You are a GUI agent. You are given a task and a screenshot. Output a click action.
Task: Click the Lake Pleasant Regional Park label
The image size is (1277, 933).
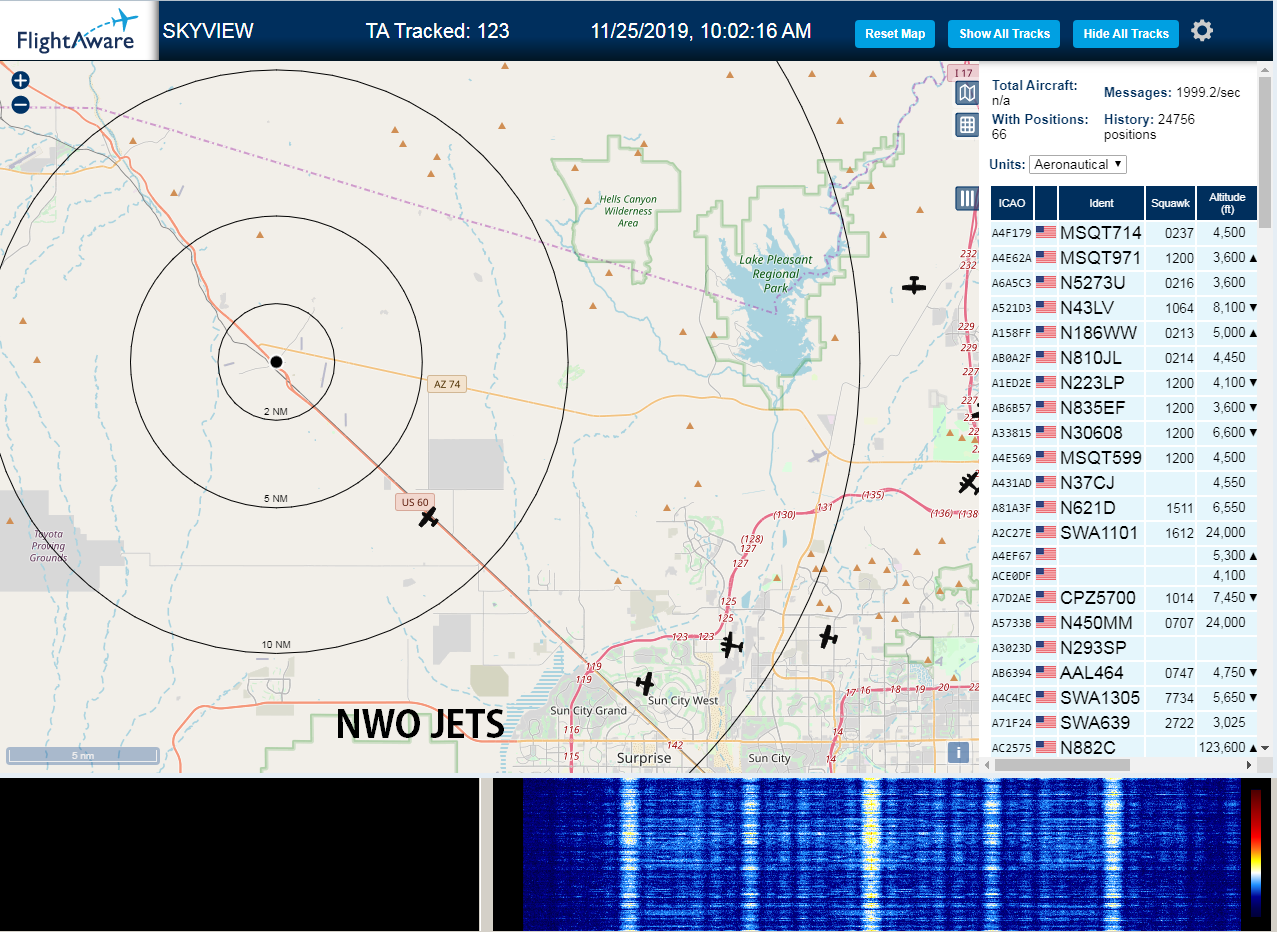pyautogui.click(x=775, y=274)
